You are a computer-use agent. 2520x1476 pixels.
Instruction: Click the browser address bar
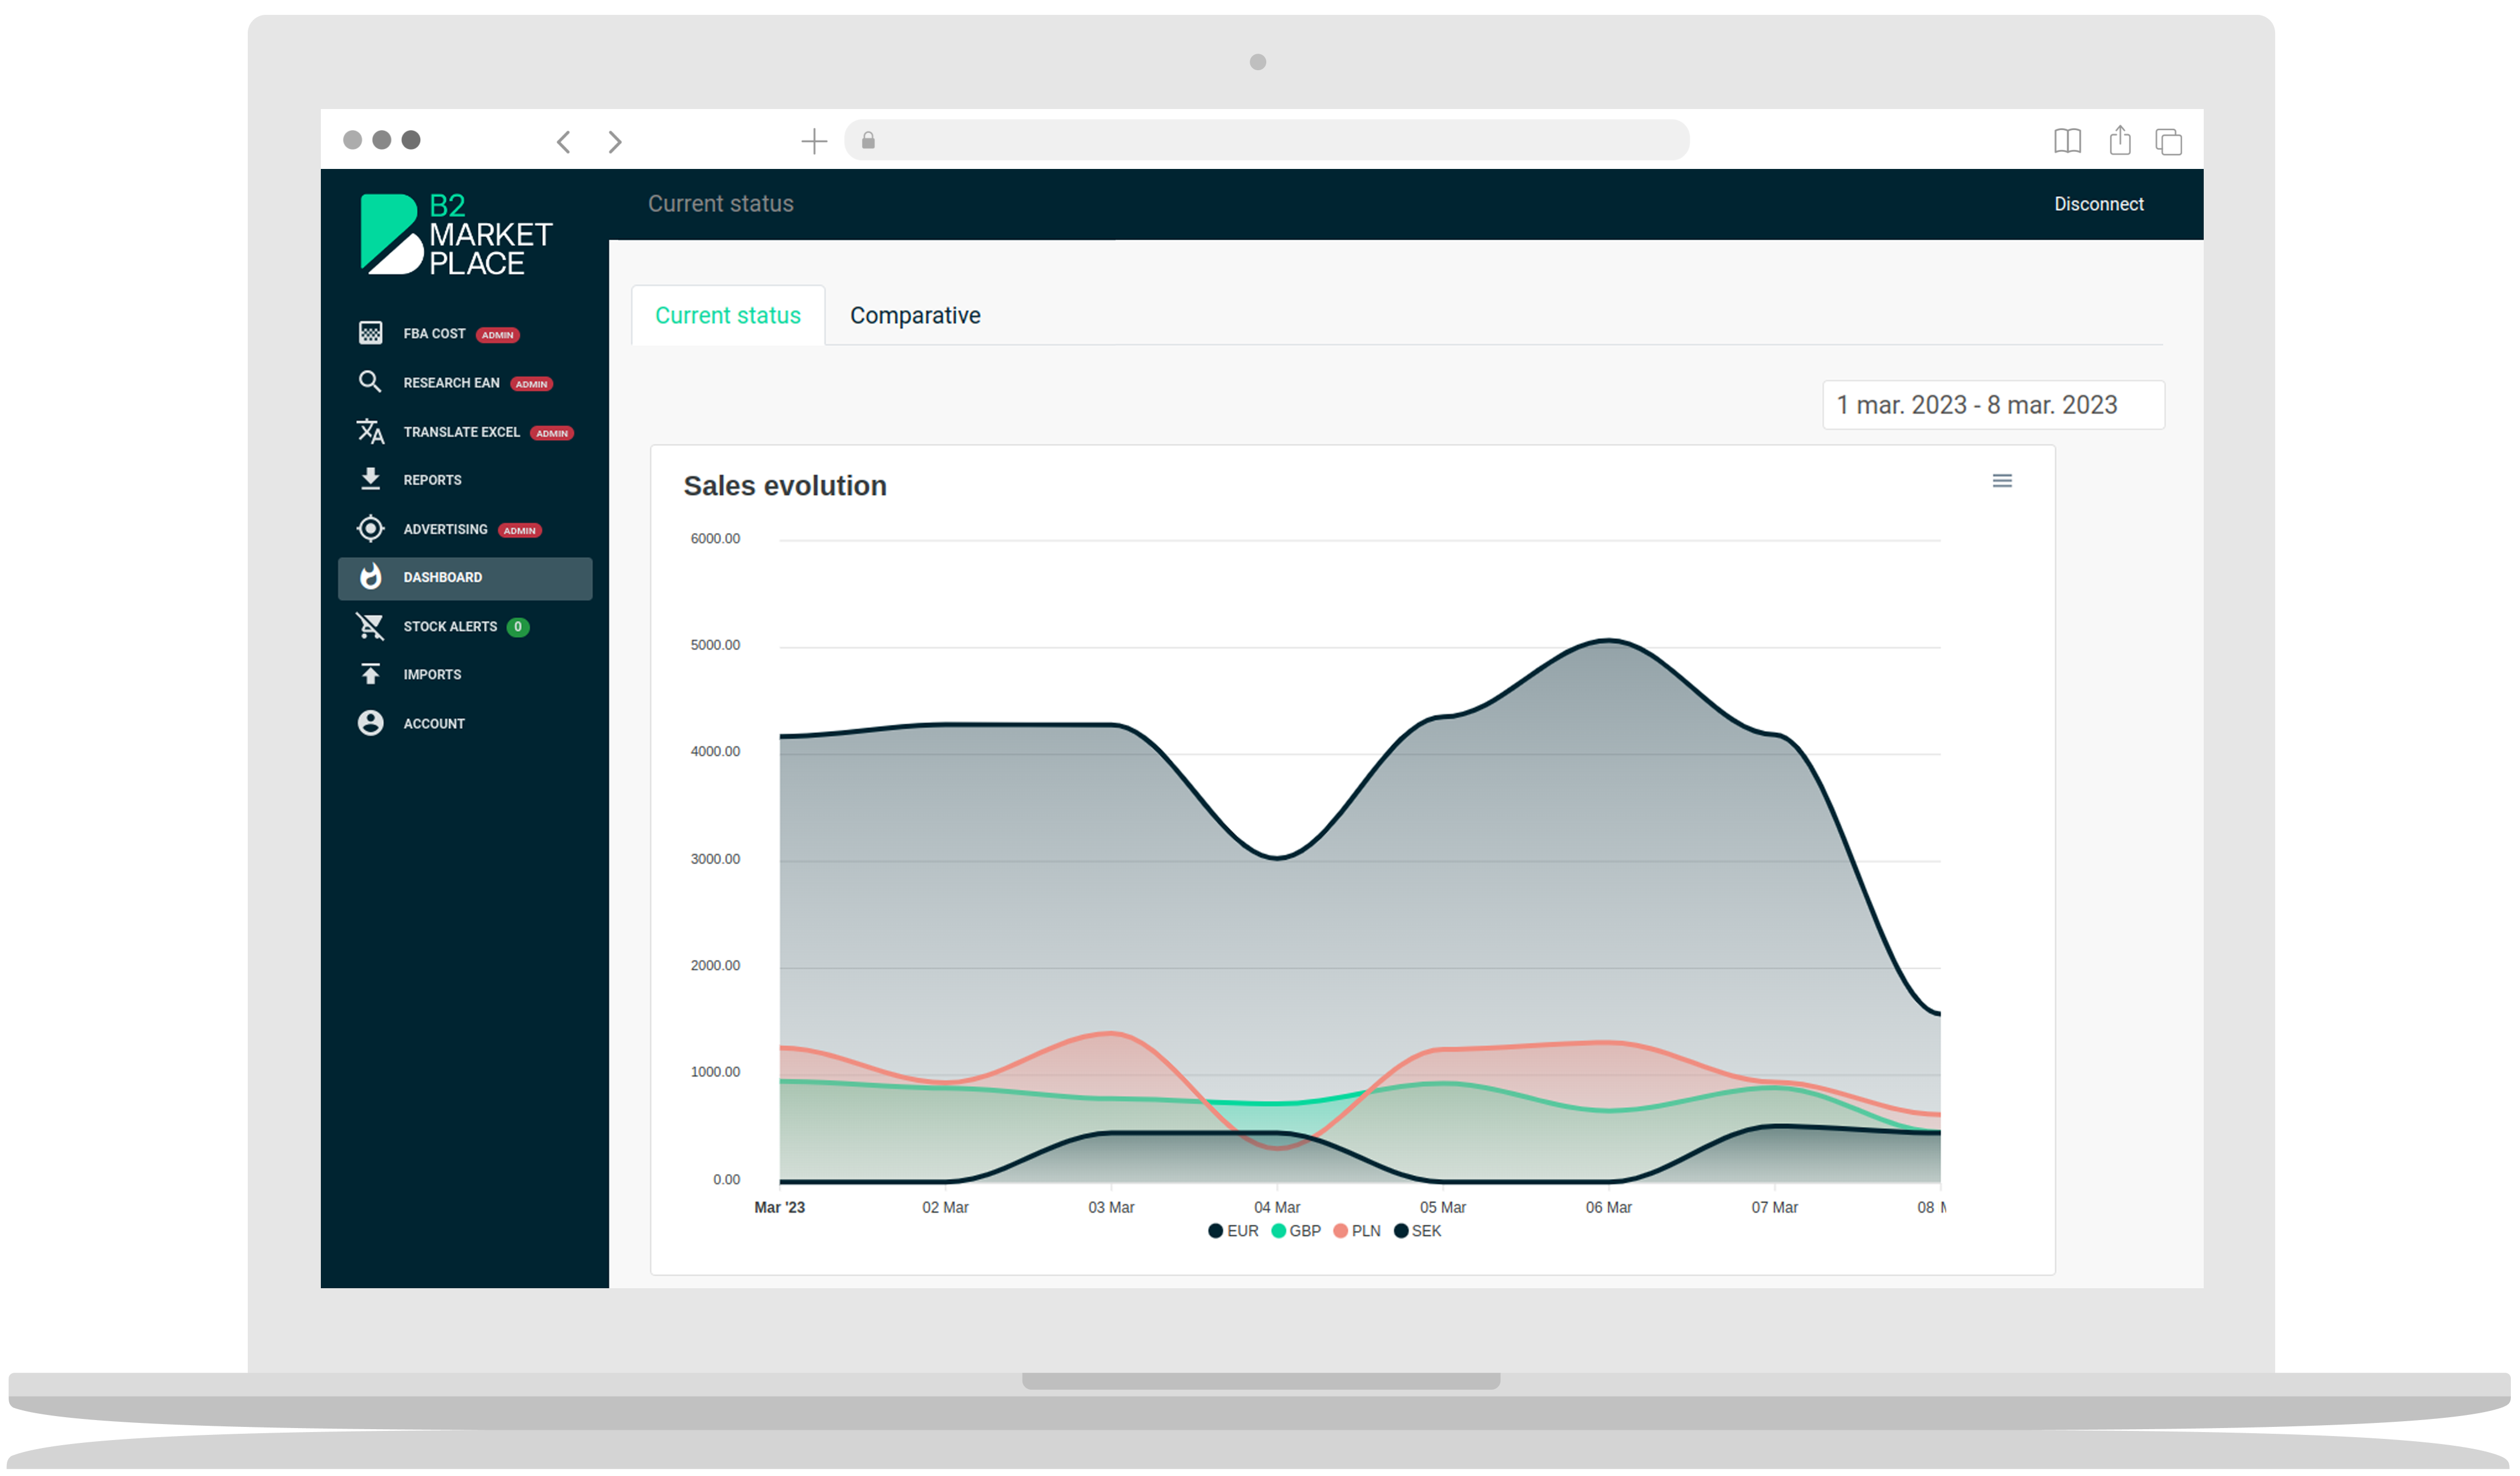[x=1266, y=141]
